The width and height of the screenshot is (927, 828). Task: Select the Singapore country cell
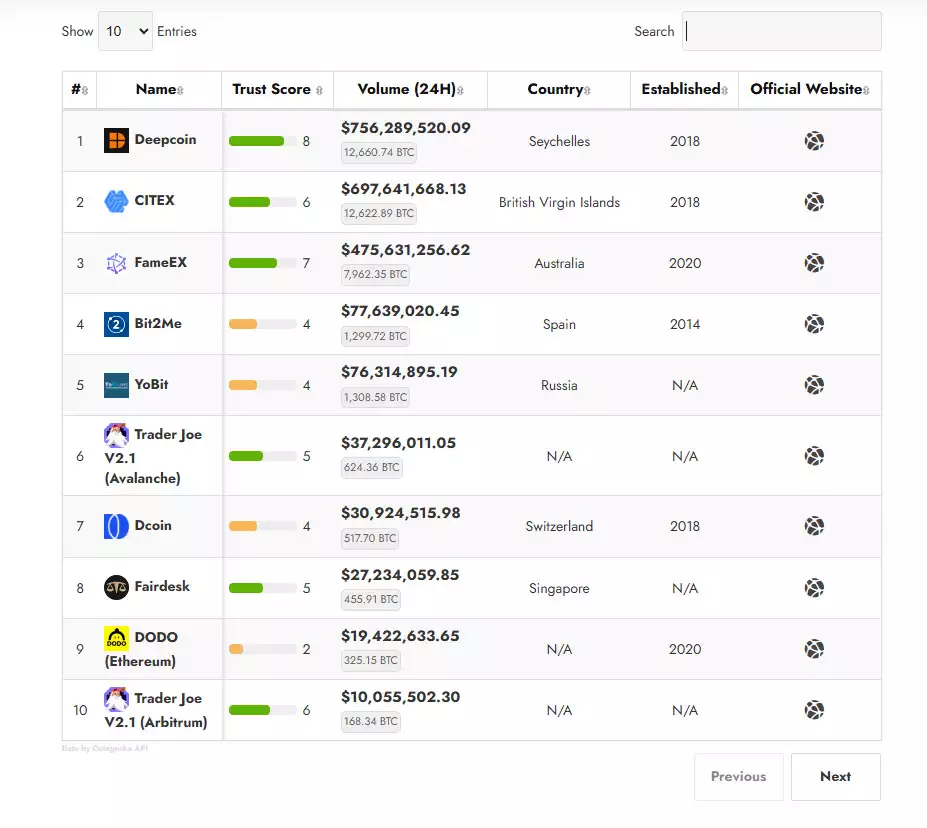point(559,588)
